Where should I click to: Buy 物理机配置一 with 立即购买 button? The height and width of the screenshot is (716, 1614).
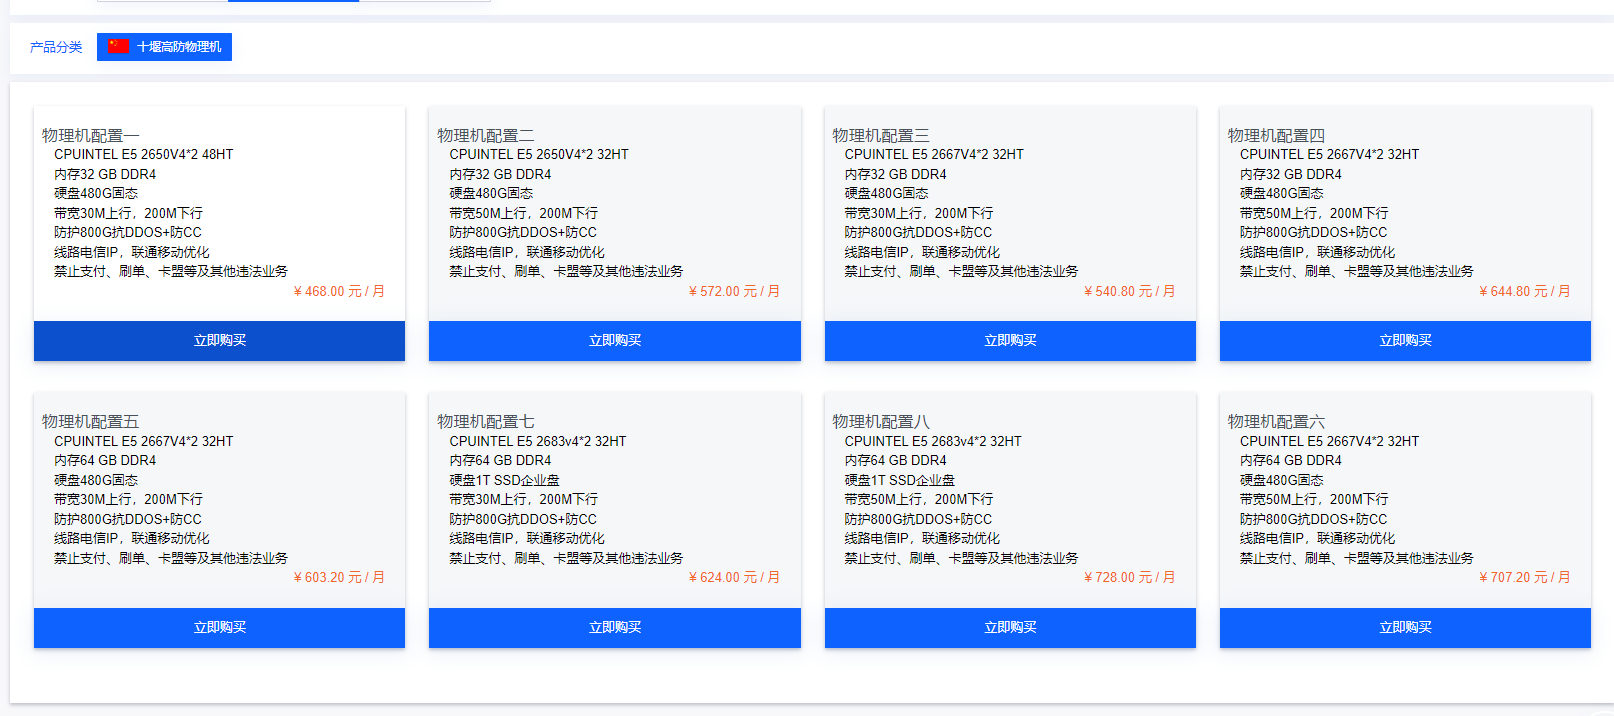[x=219, y=341]
